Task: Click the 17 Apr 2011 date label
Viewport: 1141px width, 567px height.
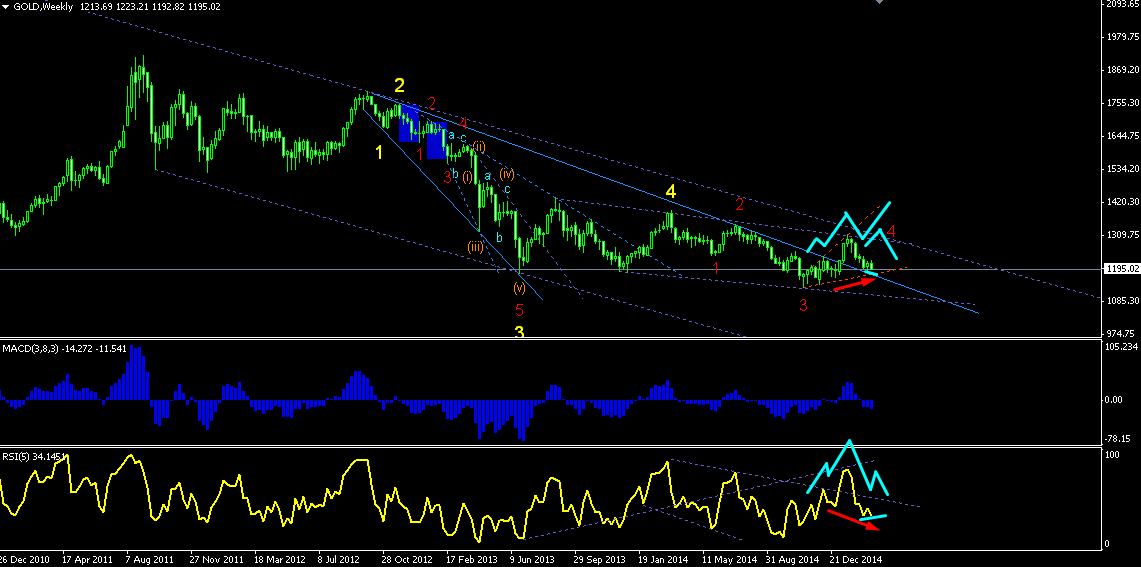Action: pyautogui.click(x=87, y=560)
